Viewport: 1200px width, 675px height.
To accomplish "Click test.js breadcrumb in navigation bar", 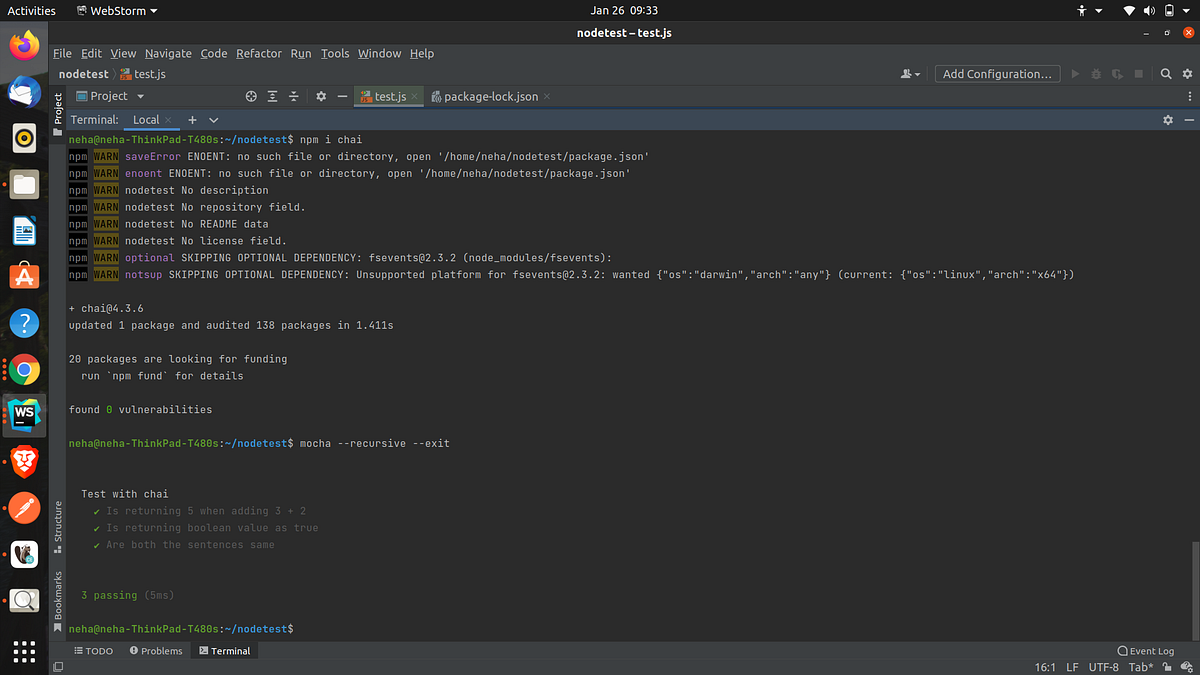I will pyautogui.click(x=143, y=74).
